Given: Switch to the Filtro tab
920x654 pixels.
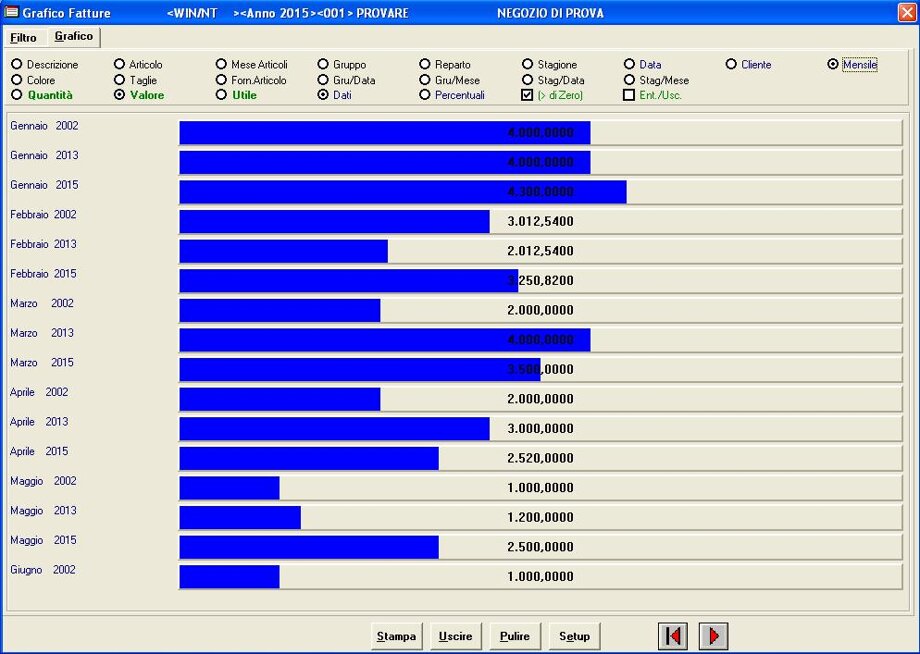Looking at the screenshot, I should [x=23, y=38].
